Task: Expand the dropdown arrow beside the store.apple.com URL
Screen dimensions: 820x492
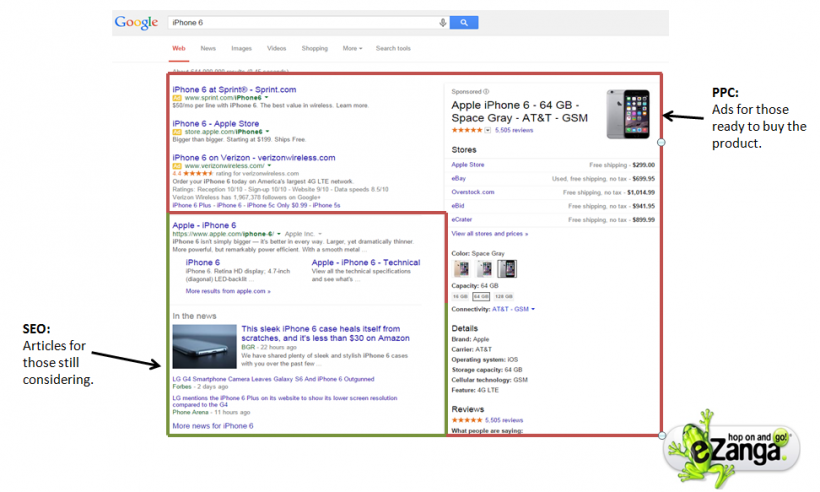Action: (268, 131)
